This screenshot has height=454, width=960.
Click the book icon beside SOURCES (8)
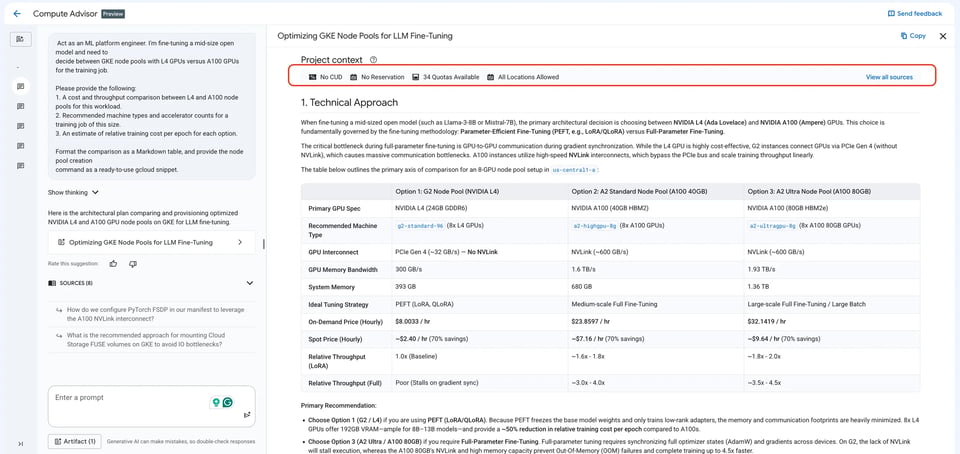click(51, 283)
